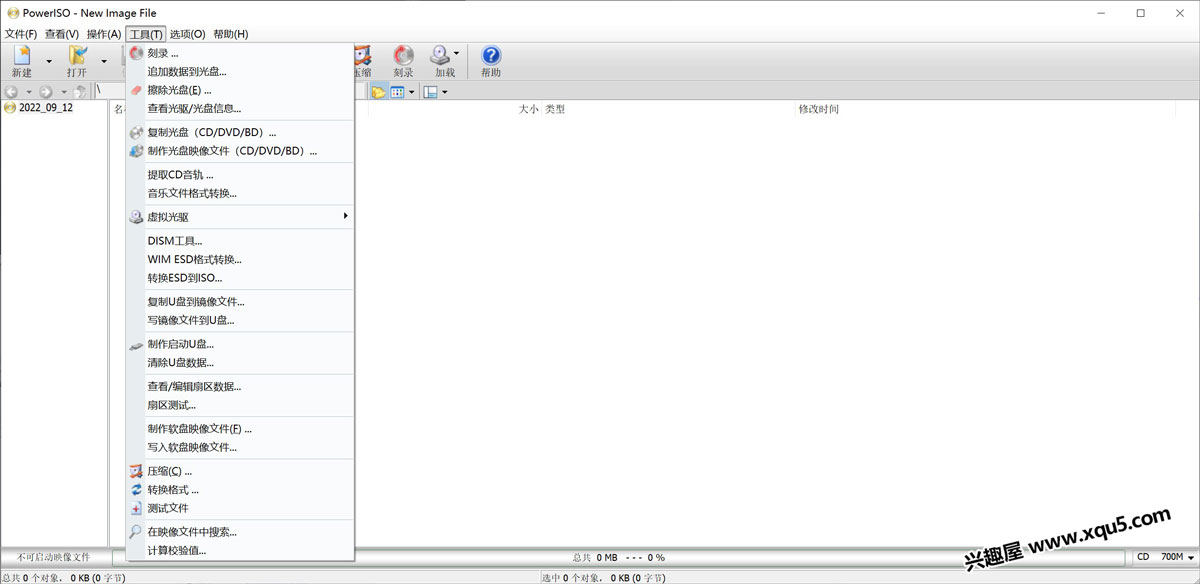Choose 制作软盘映像文件(F) ...
This screenshot has height=584, width=1200.
pos(240,429)
